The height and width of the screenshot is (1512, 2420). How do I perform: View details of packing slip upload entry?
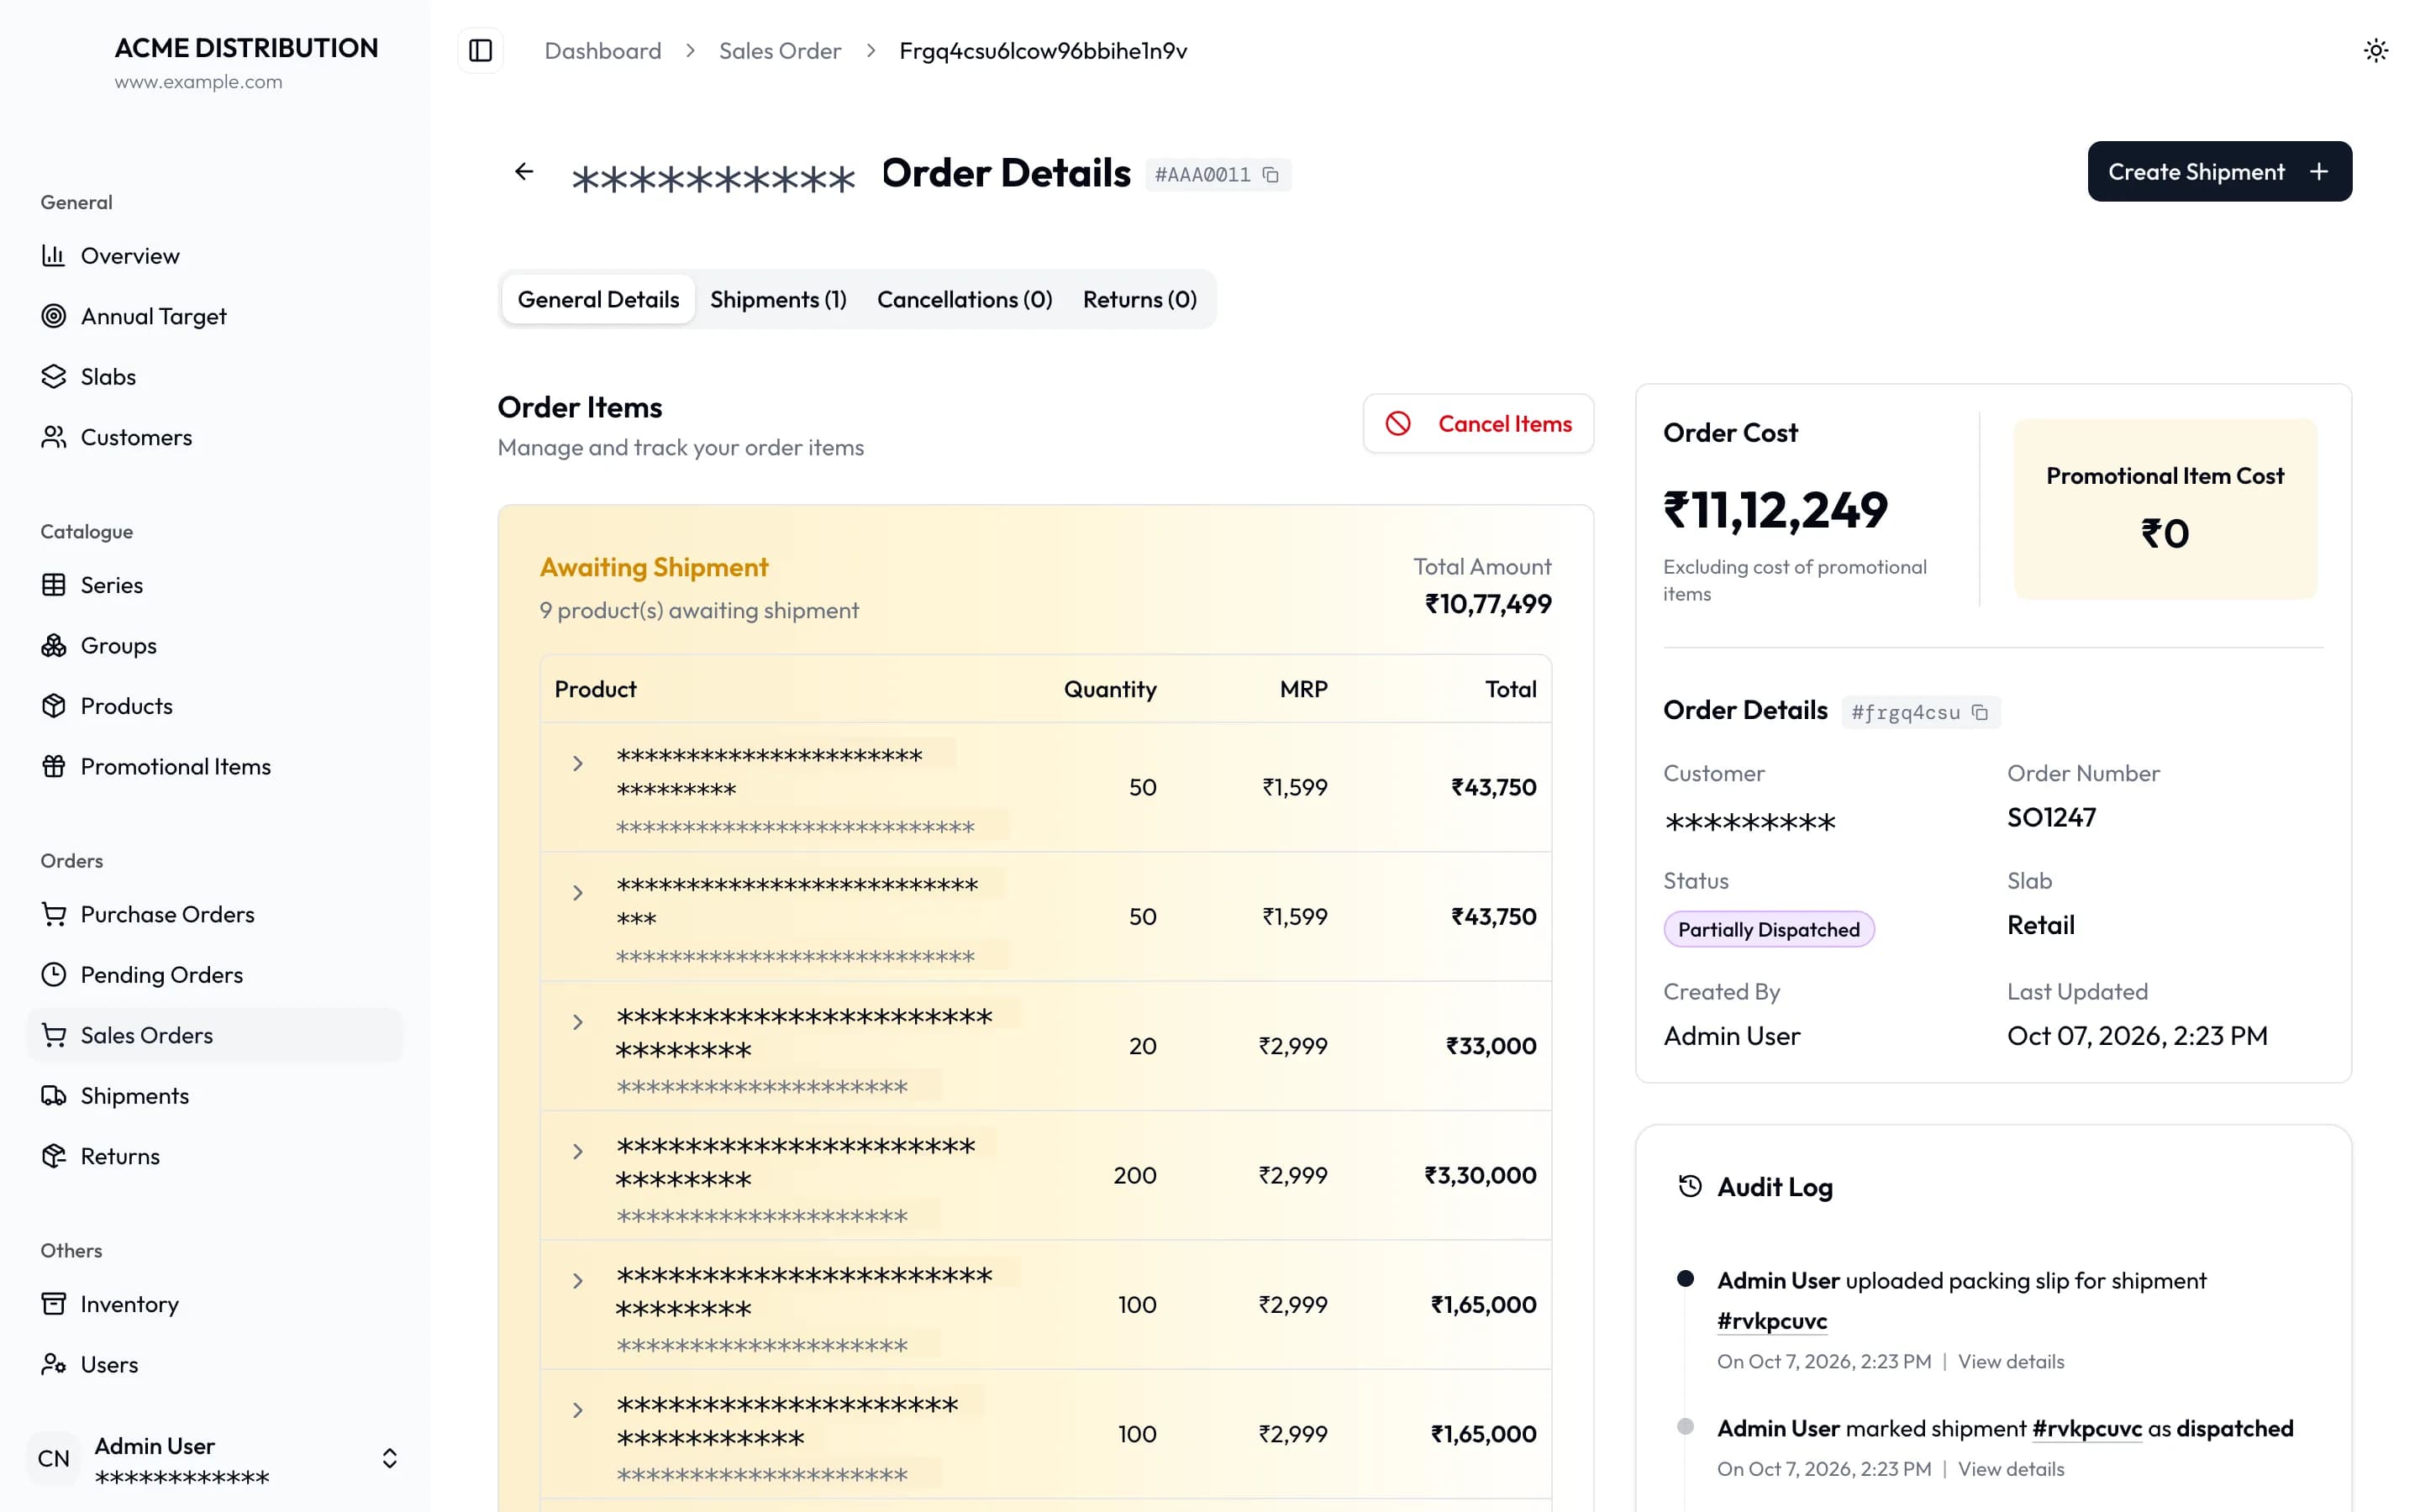(x=2010, y=1361)
